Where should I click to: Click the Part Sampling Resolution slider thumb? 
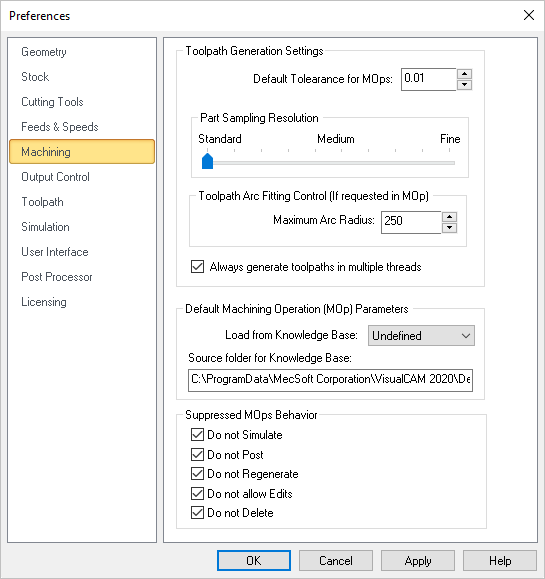point(208,161)
